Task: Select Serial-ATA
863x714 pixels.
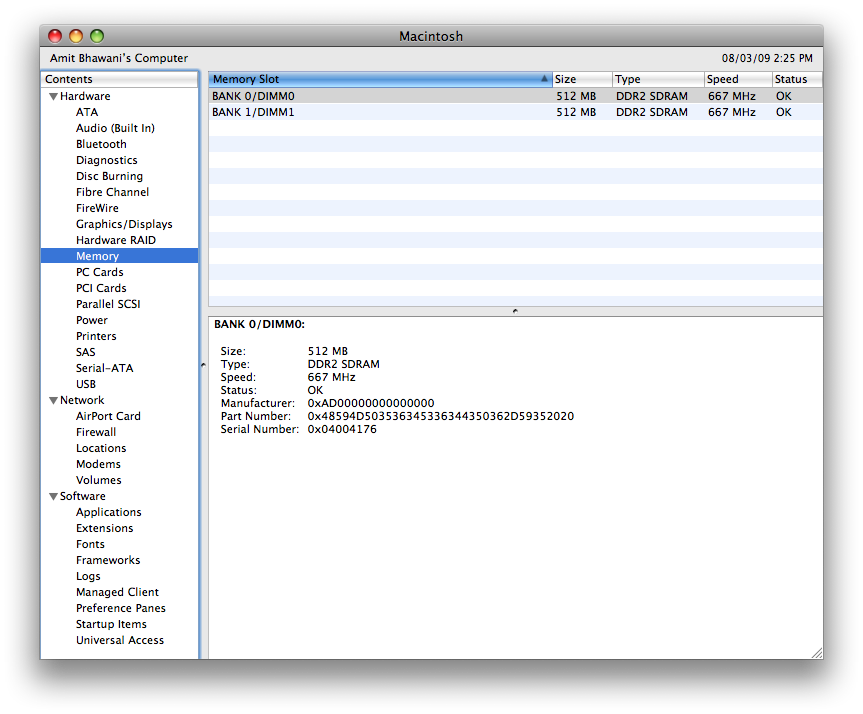Action: point(105,368)
